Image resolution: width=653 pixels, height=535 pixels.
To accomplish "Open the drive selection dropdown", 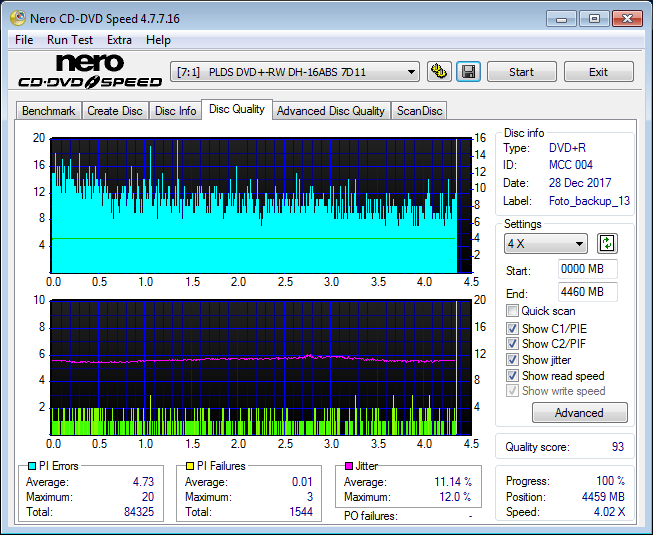I will (295, 72).
